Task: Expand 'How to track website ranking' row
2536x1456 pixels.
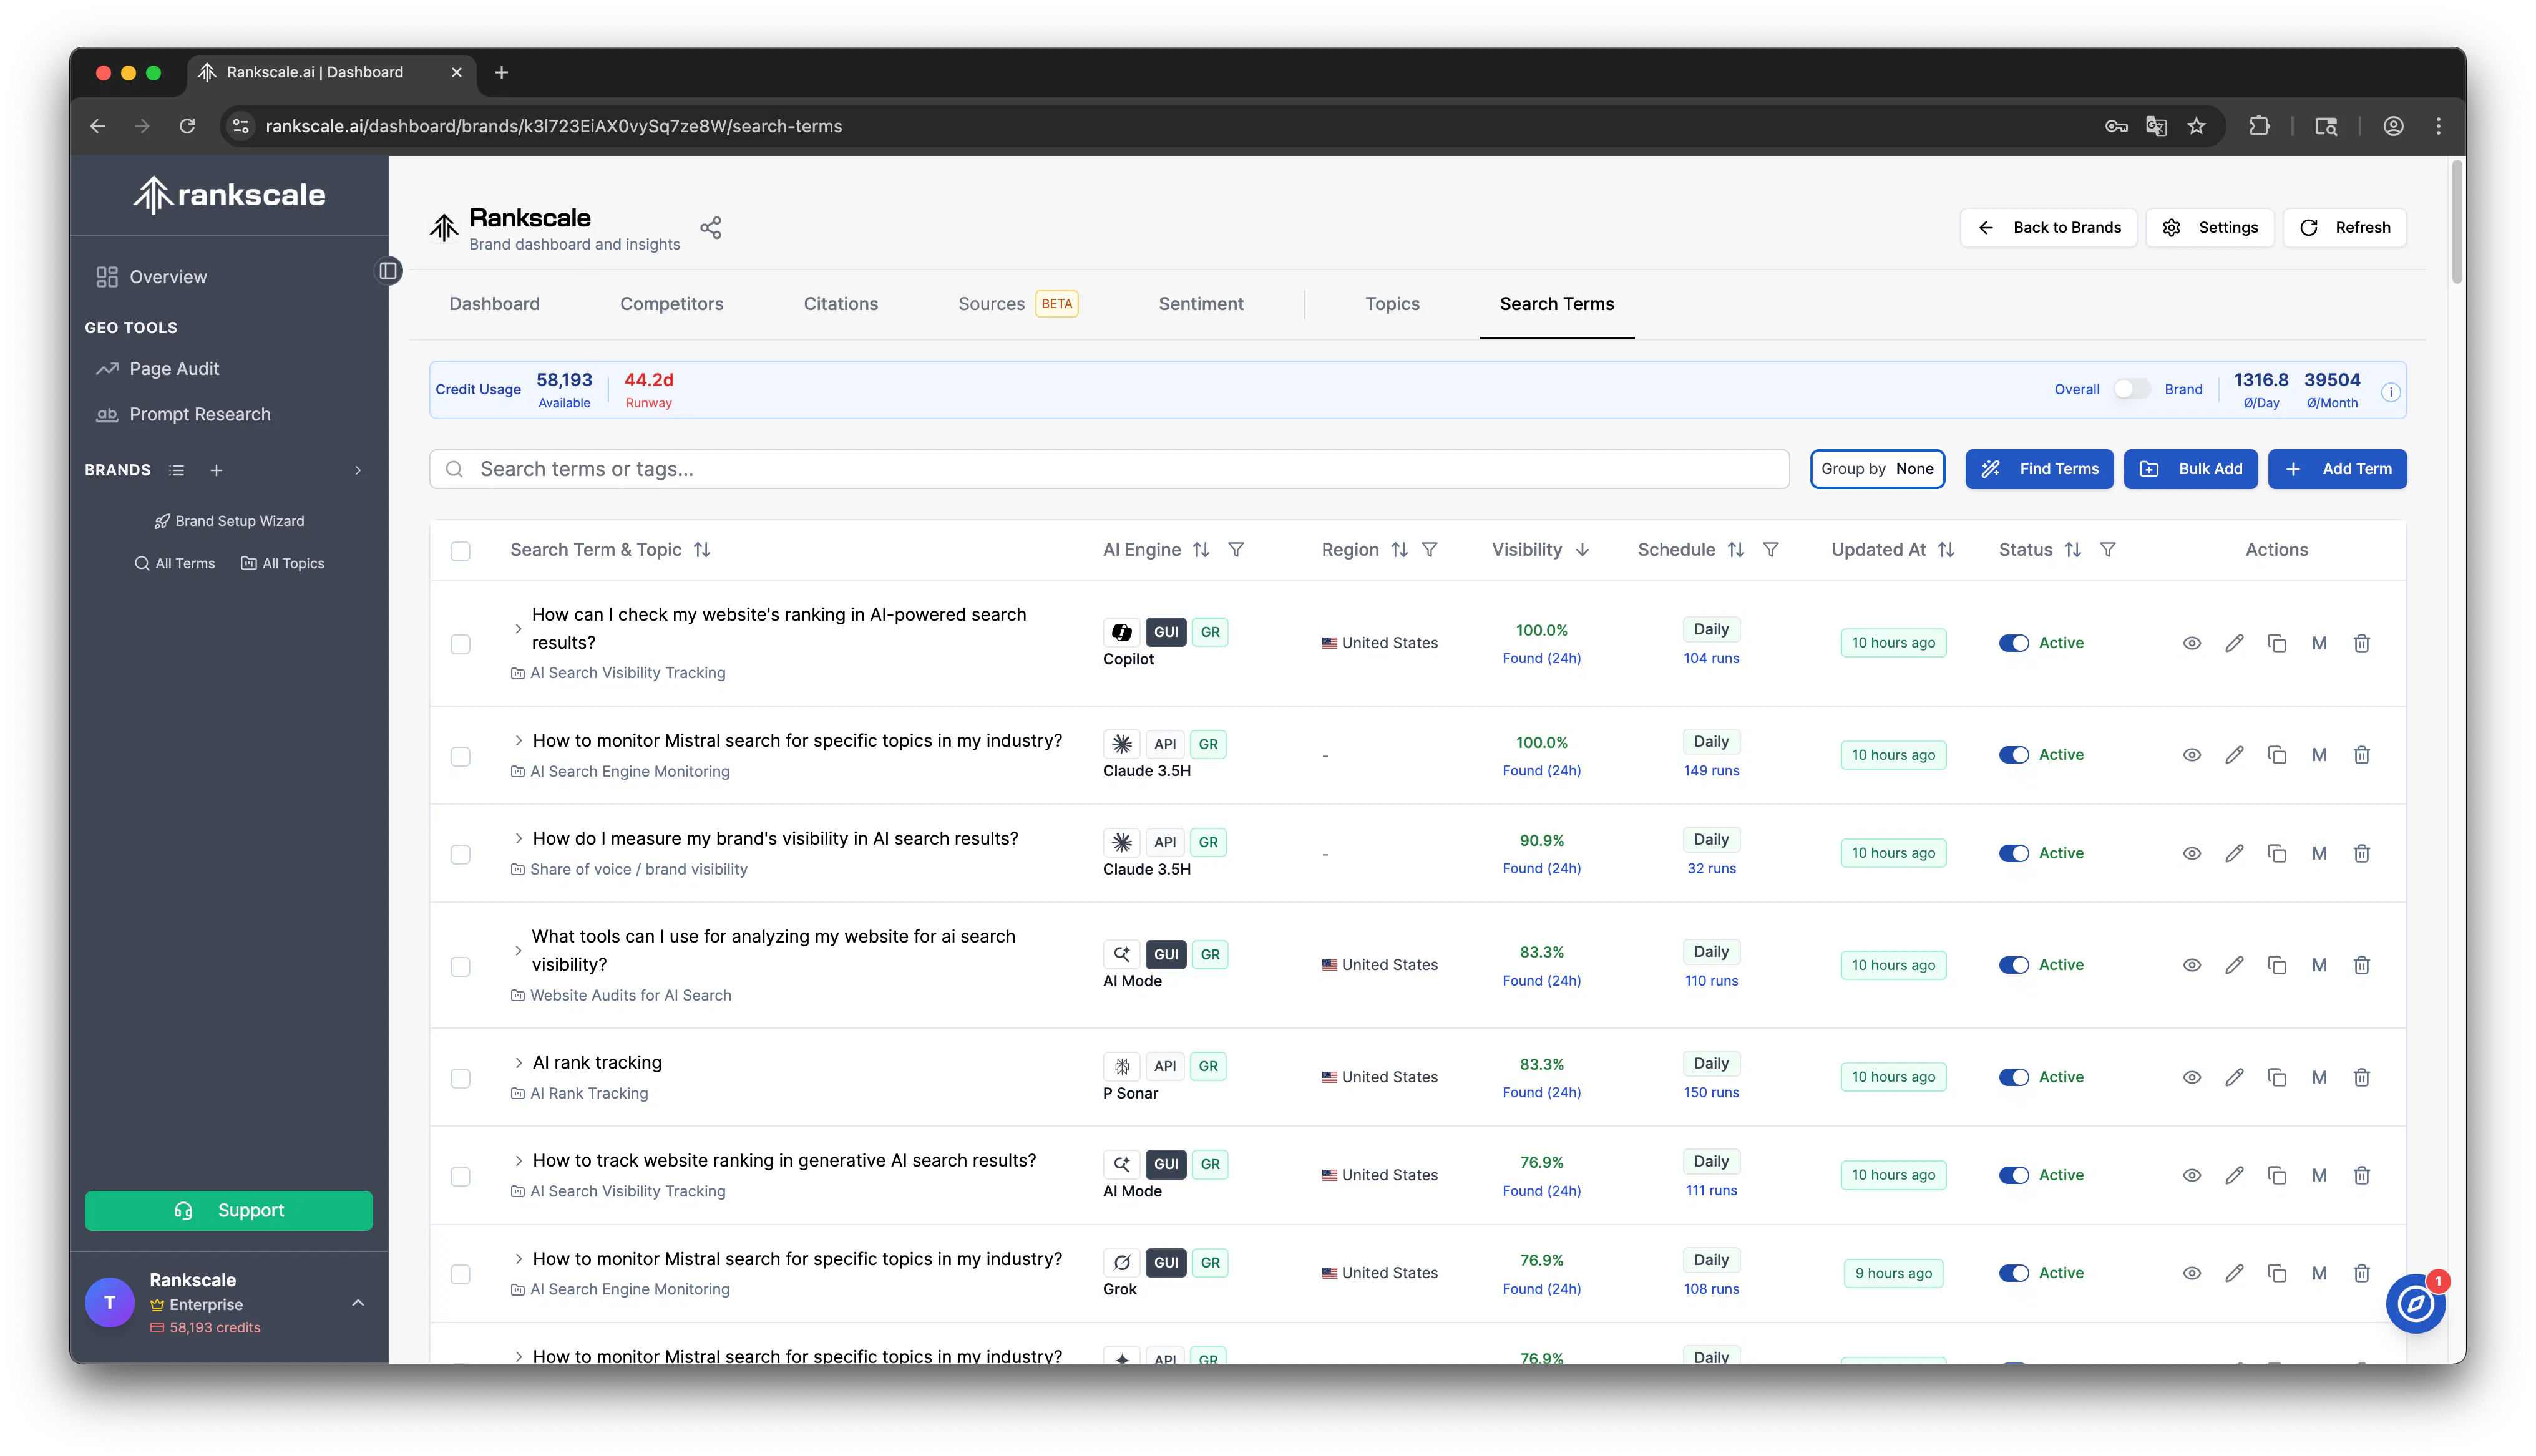Action: (518, 1161)
